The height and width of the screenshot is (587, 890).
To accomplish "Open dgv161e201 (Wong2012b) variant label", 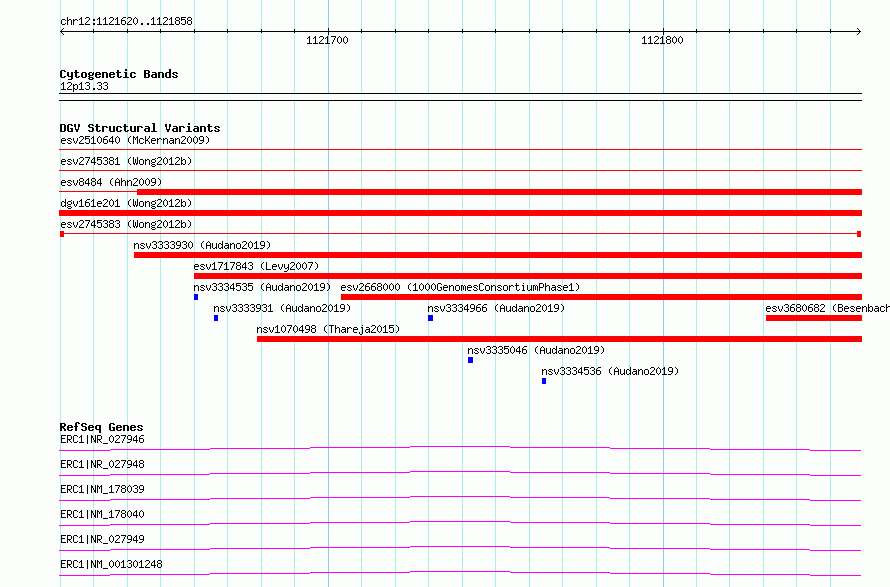I will click(x=126, y=203).
